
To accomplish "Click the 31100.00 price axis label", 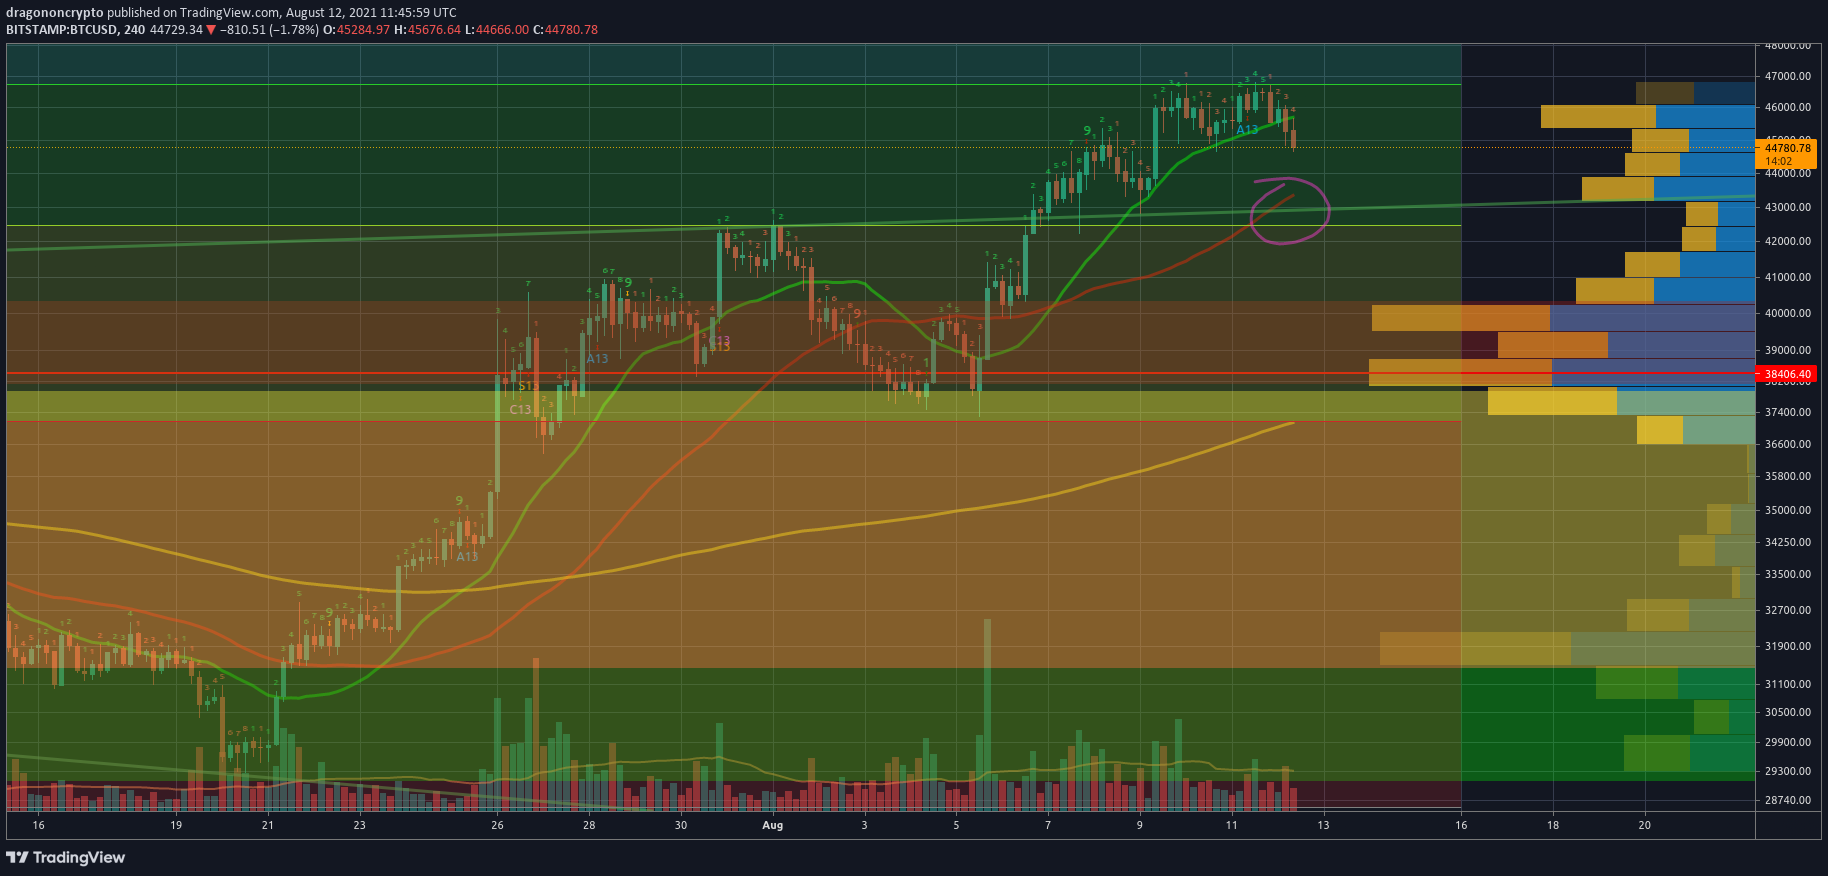I will (x=1787, y=684).
